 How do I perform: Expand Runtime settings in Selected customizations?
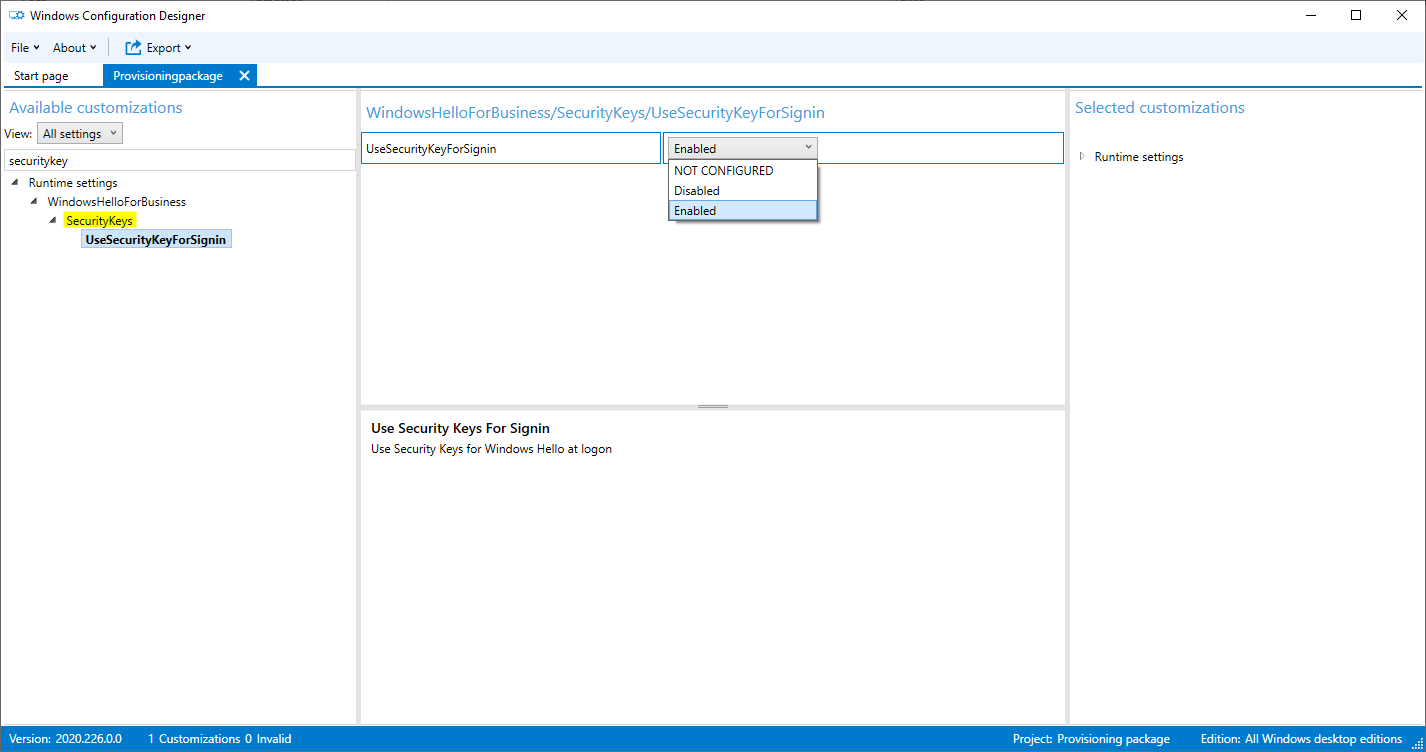pos(1082,156)
